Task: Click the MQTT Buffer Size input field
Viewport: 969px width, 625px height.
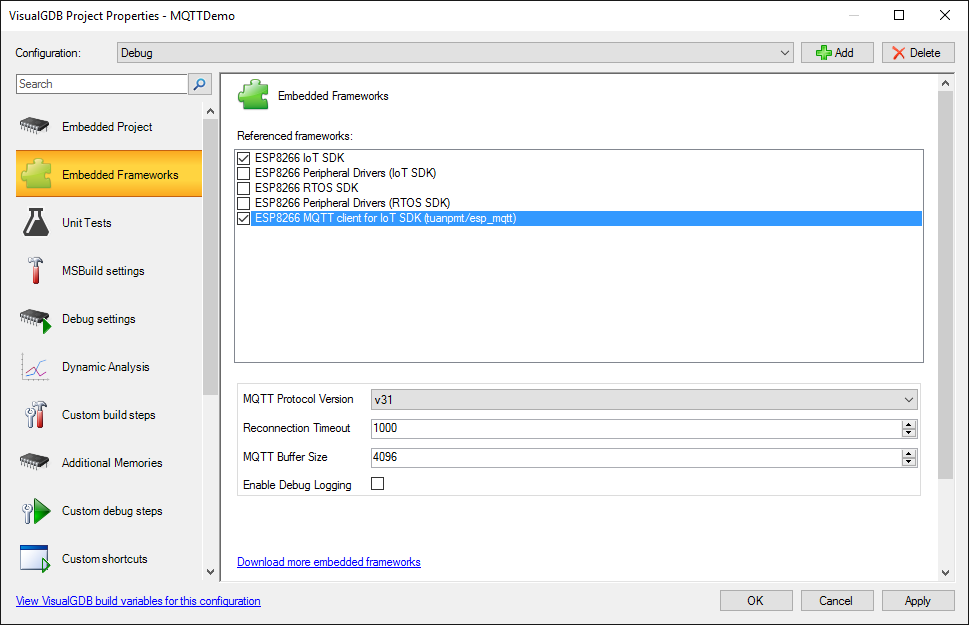Action: [636, 457]
